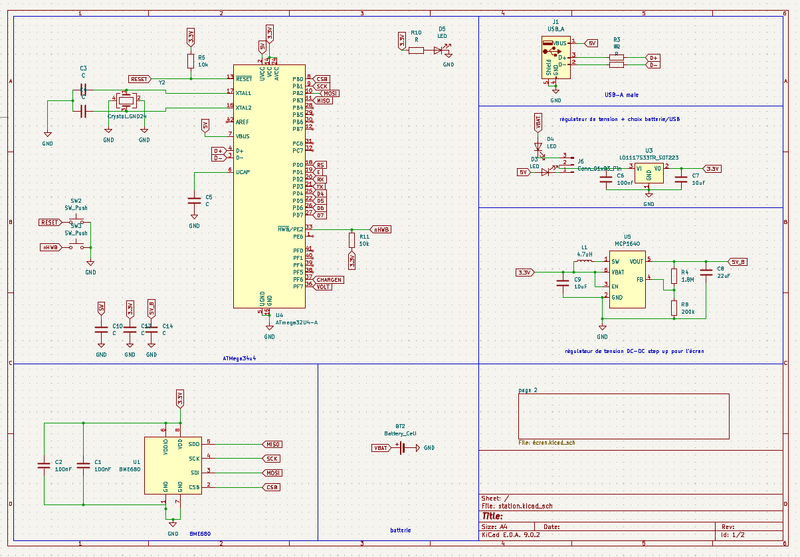This screenshot has height=557, width=800.
Task: Click the DC-DC step up annotation text
Action: pyautogui.click(x=634, y=351)
